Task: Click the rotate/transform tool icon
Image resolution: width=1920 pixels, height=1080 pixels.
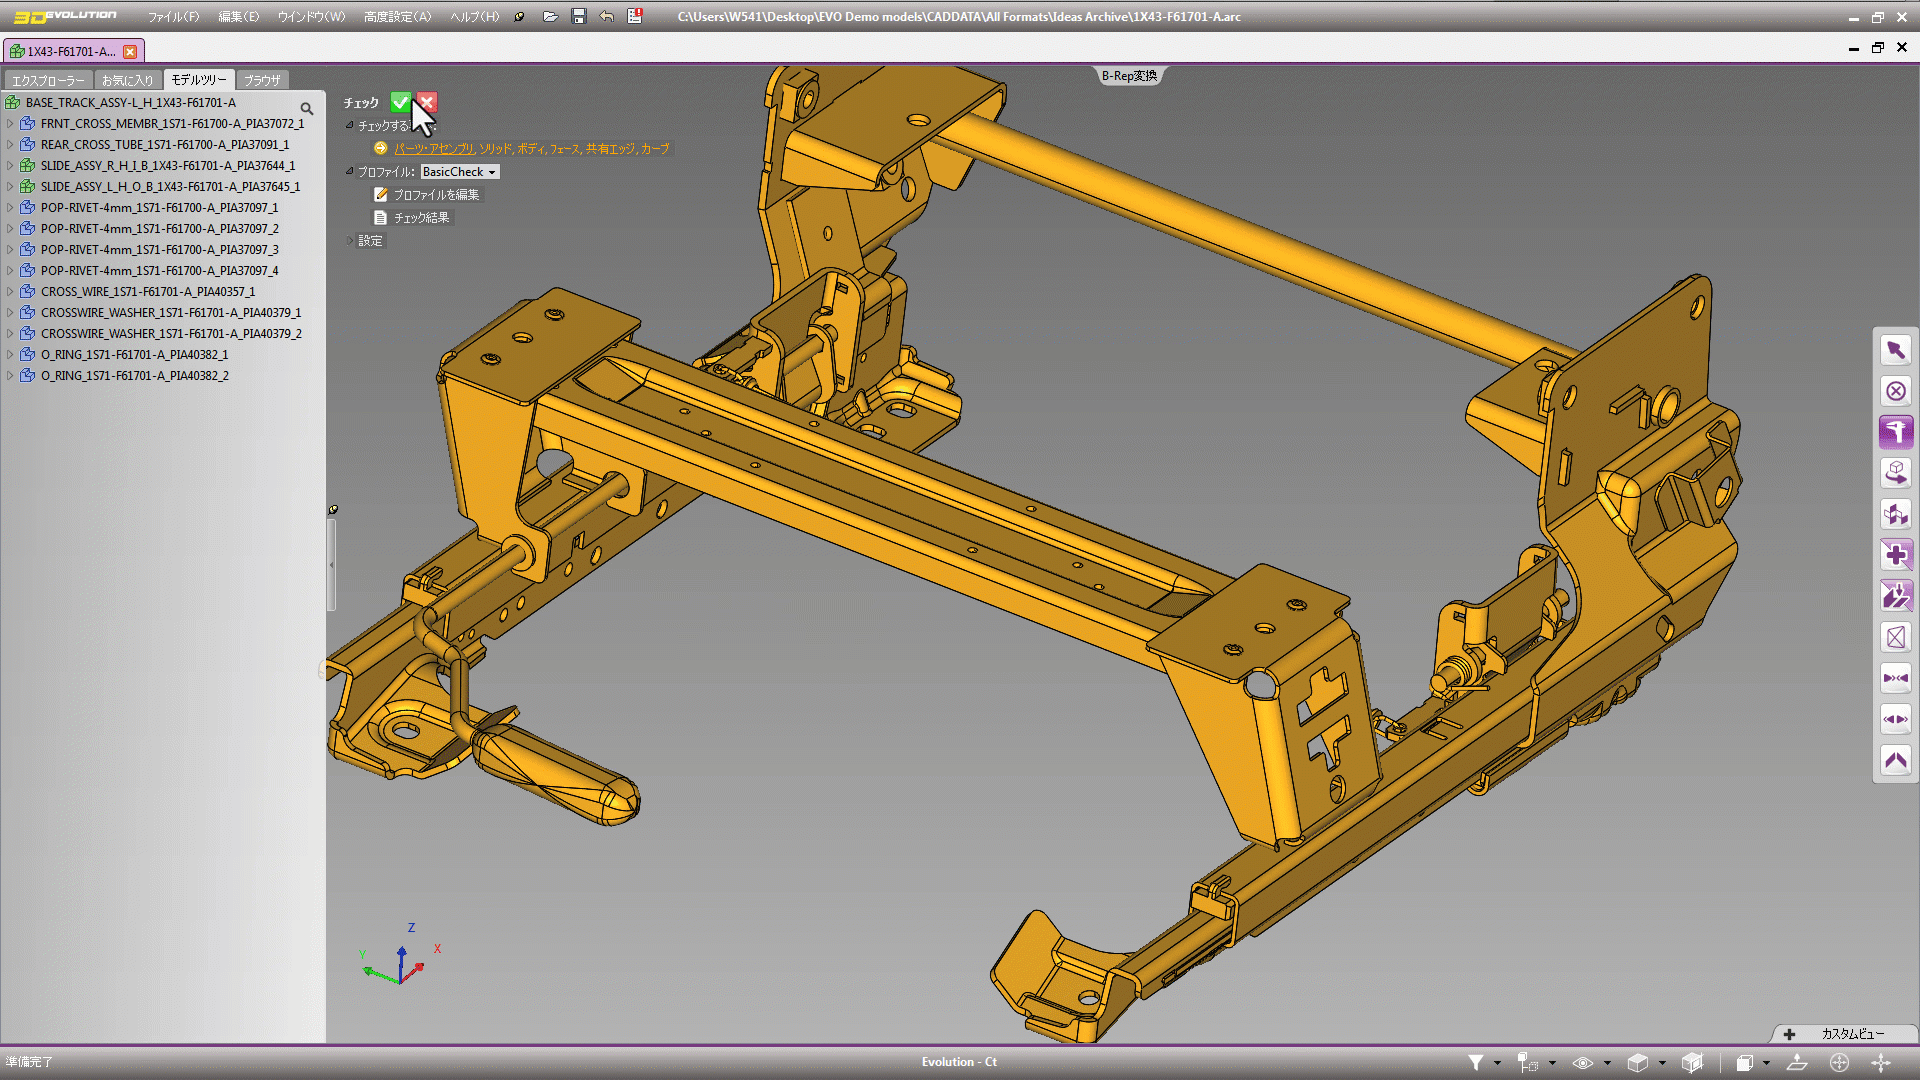Action: (x=1896, y=472)
